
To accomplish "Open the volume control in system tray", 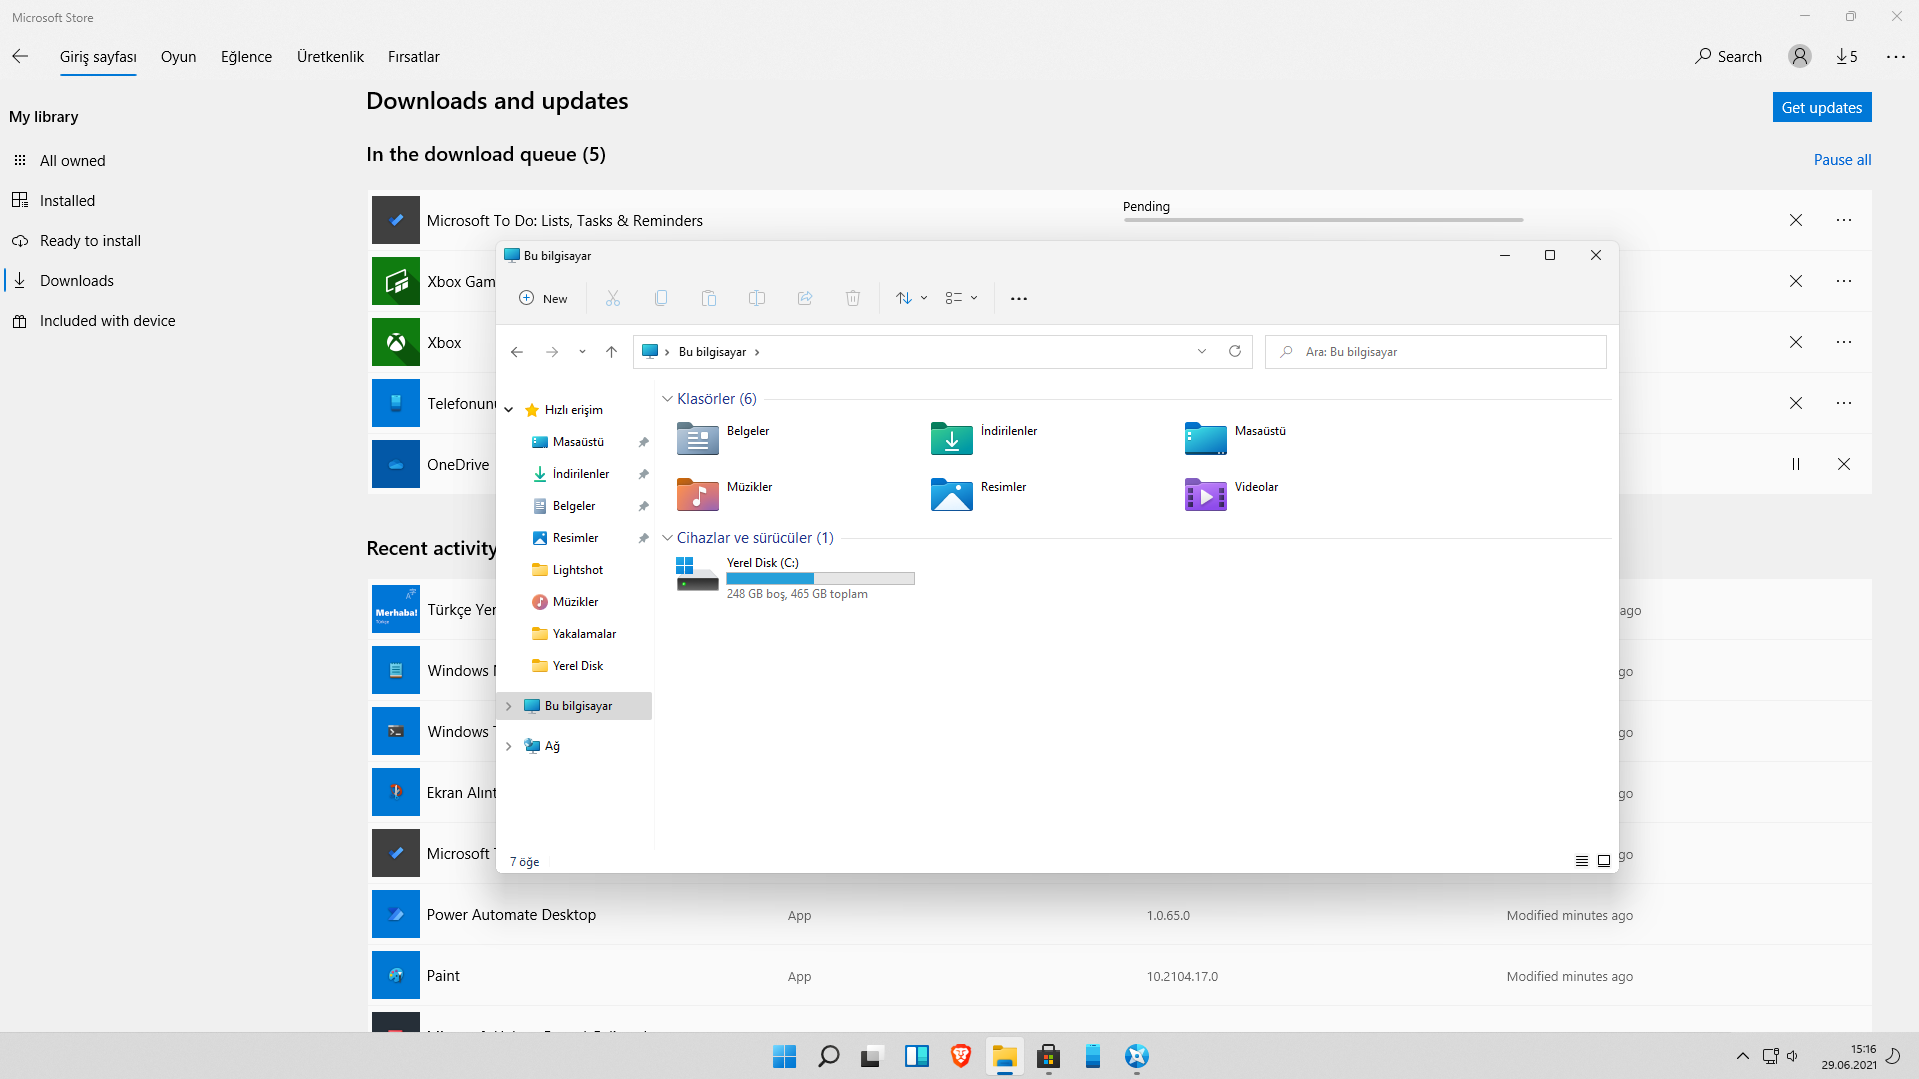I will pyautogui.click(x=1792, y=1056).
